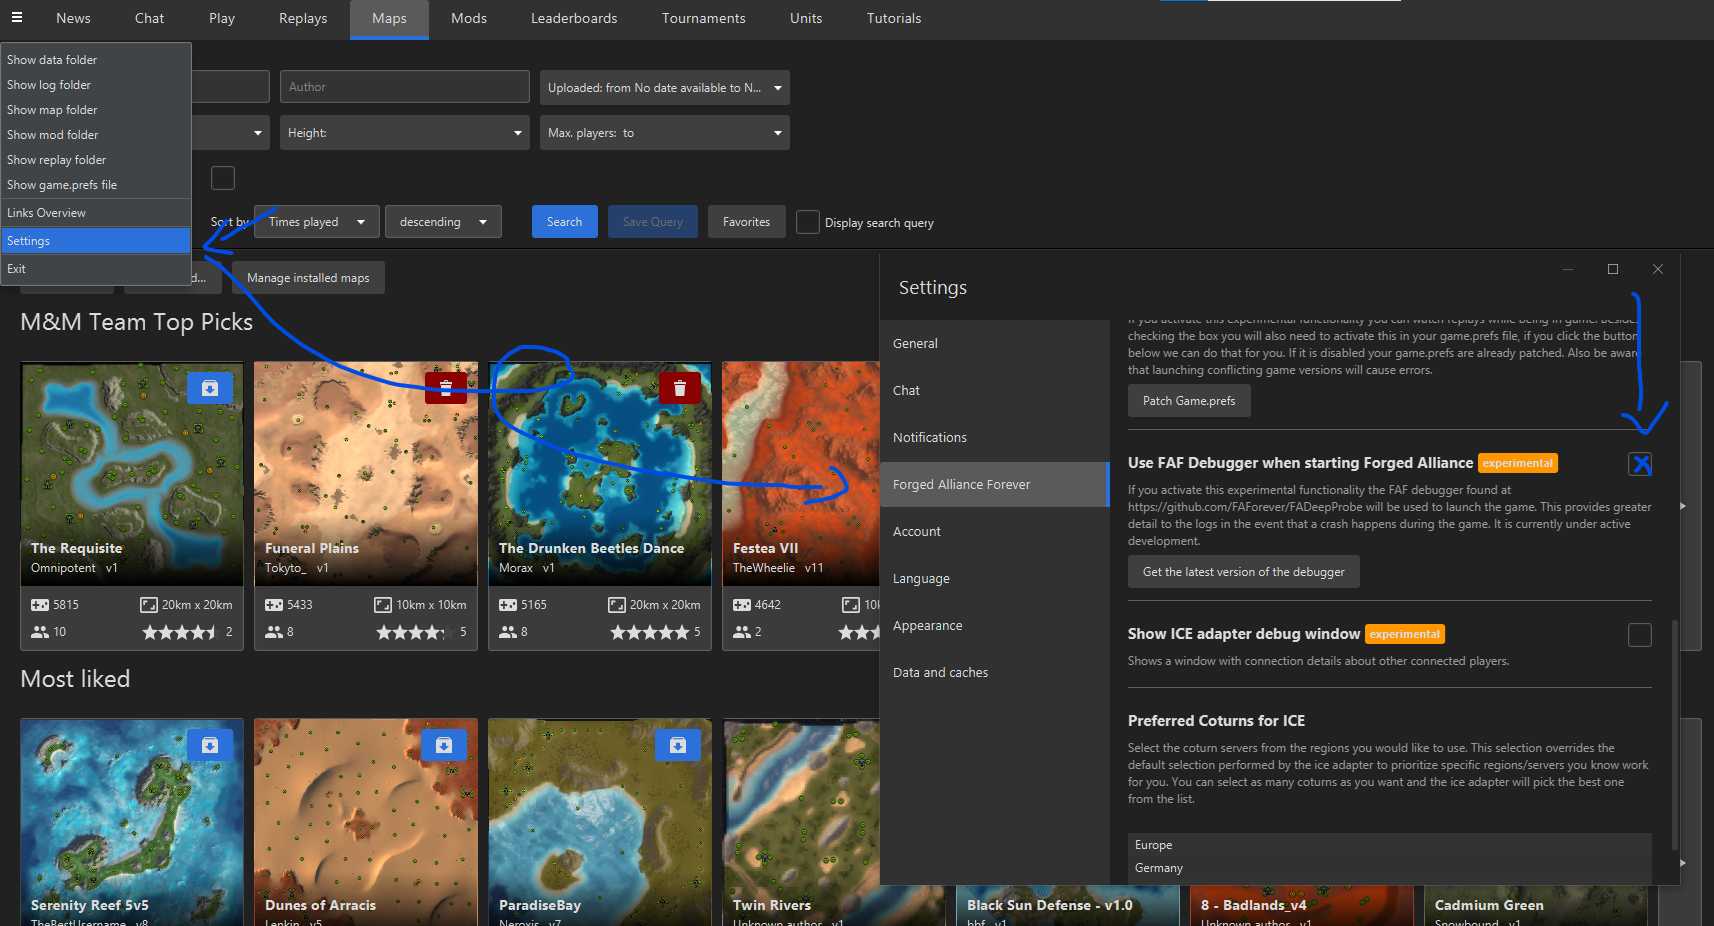Click the Settings panel vertical scrollbar
This screenshot has height=926, width=1714.
(1674, 735)
